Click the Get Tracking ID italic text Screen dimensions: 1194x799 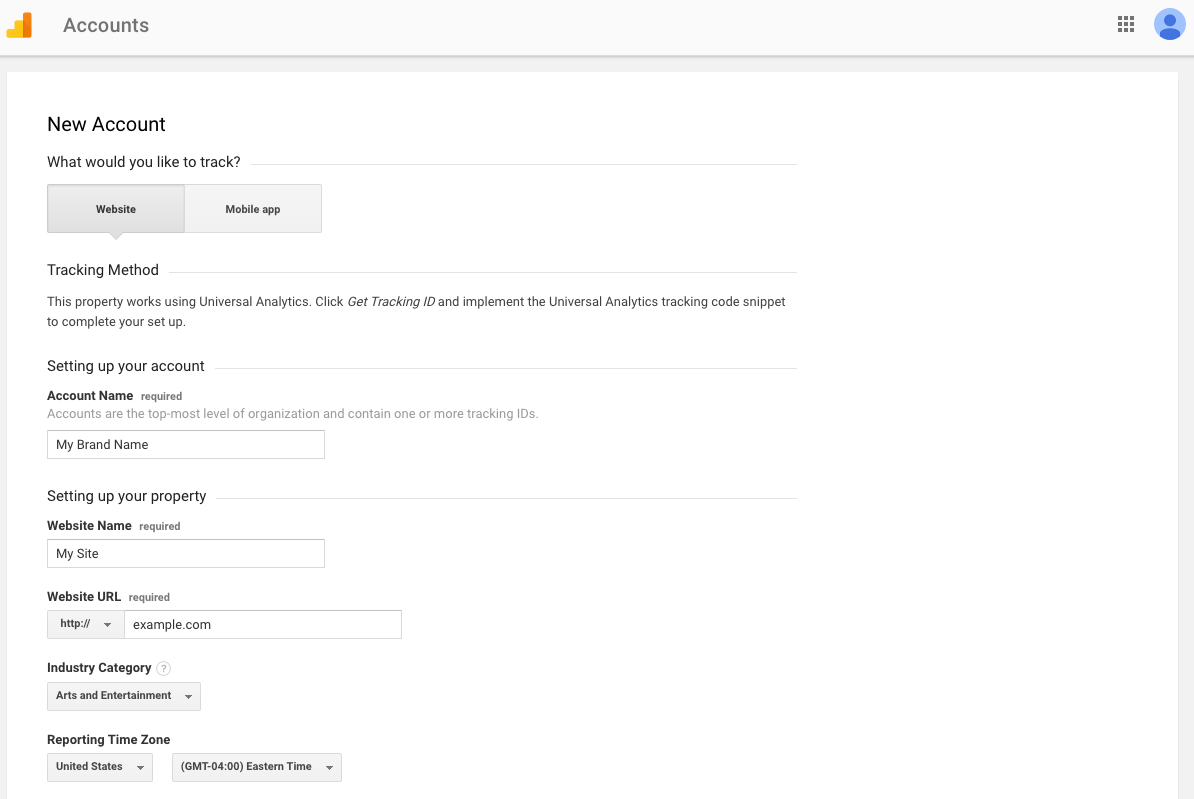pos(390,302)
